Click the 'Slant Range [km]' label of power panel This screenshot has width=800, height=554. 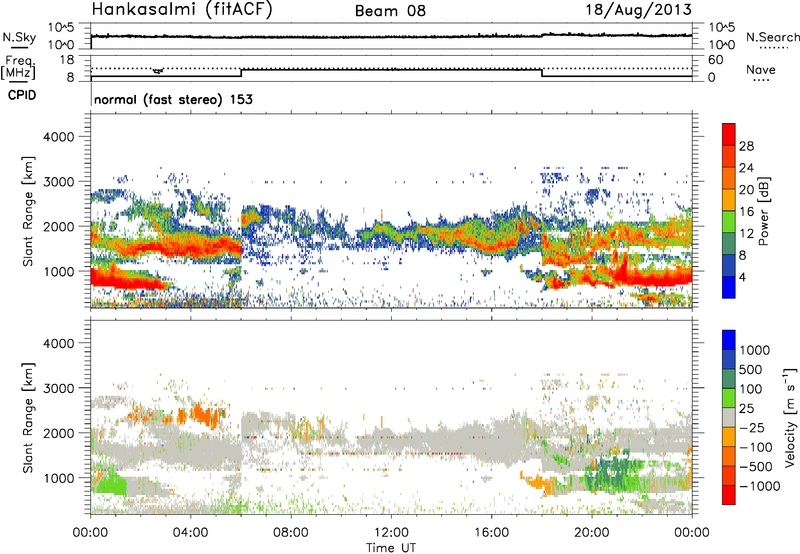(28, 211)
